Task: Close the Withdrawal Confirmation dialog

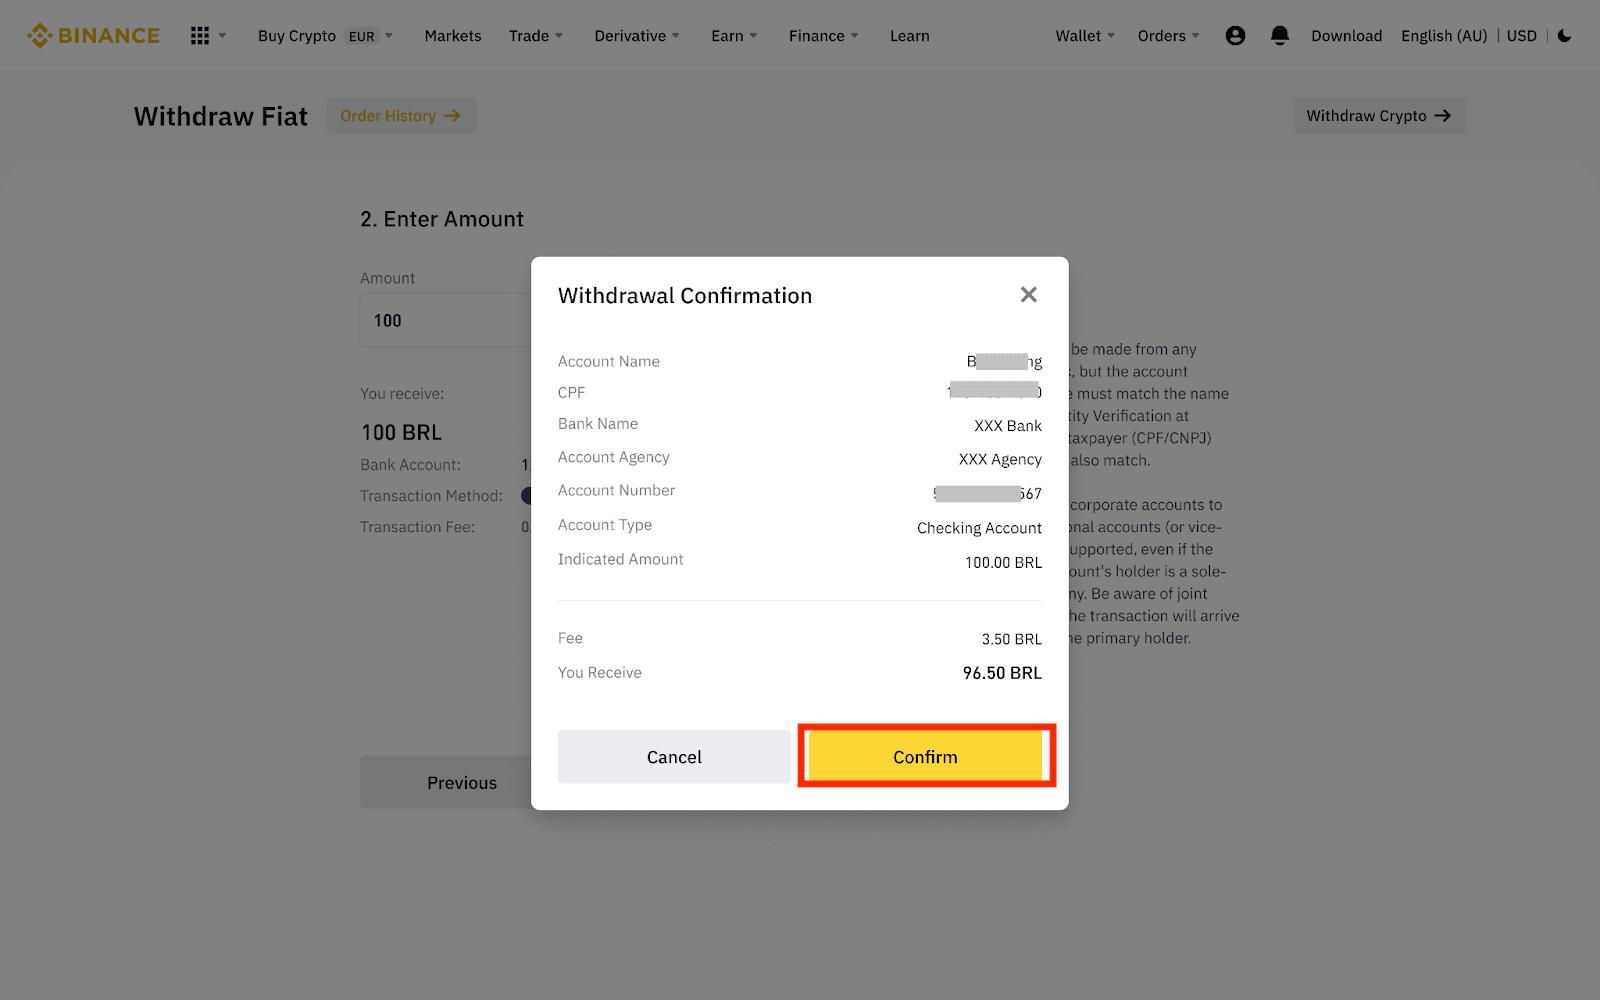Action: click(1028, 295)
